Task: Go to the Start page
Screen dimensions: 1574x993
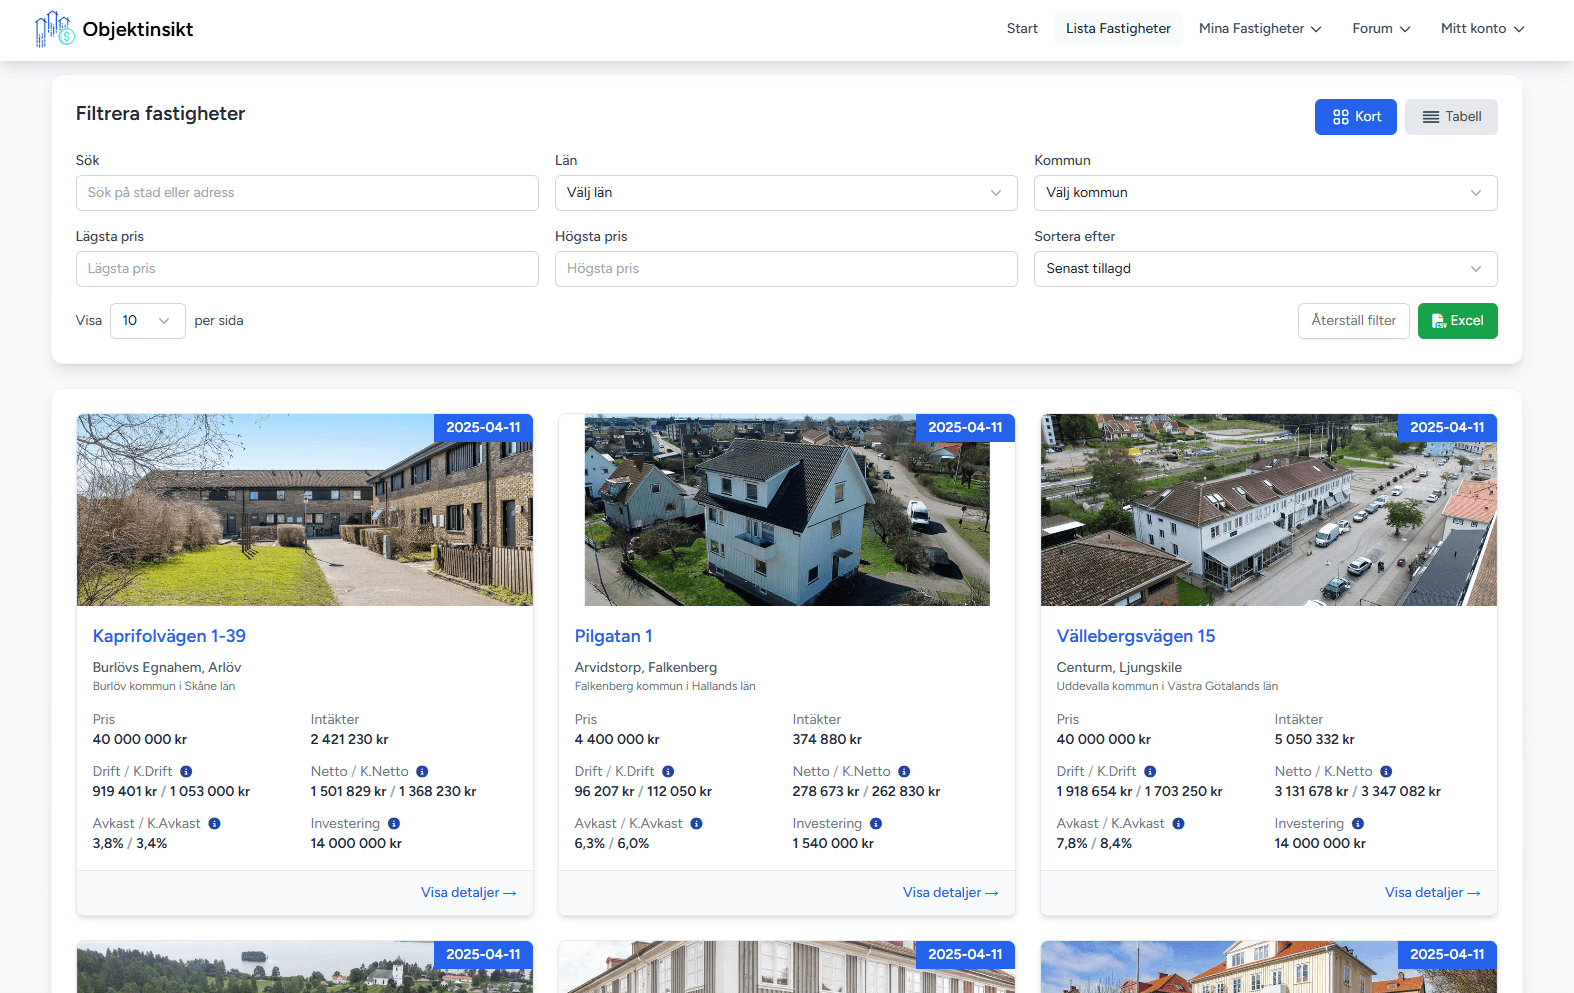Action: click(1022, 29)
